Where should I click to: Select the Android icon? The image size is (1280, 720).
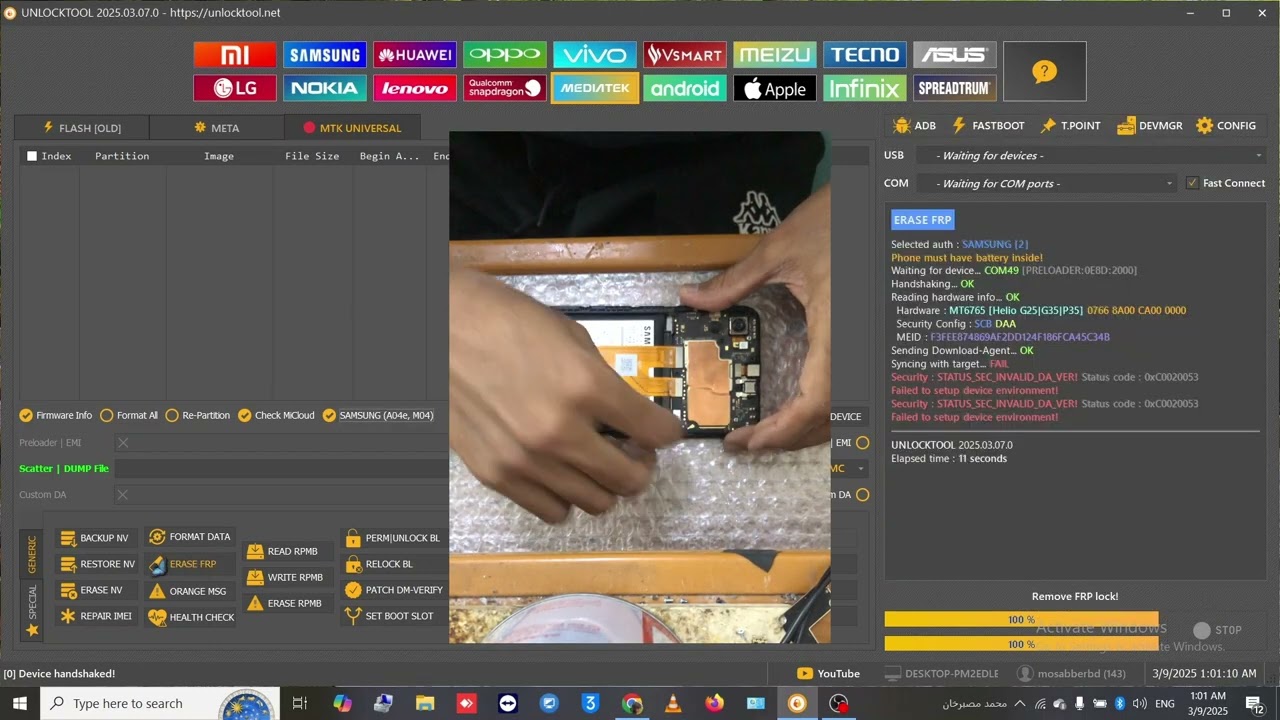[x=685, y=88]
